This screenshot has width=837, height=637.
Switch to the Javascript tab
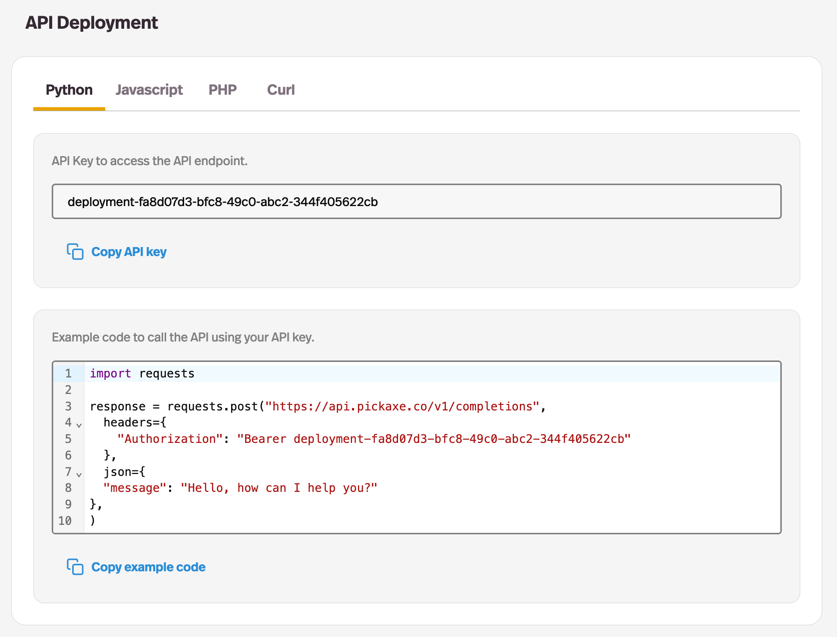click(x=148, y=90)
